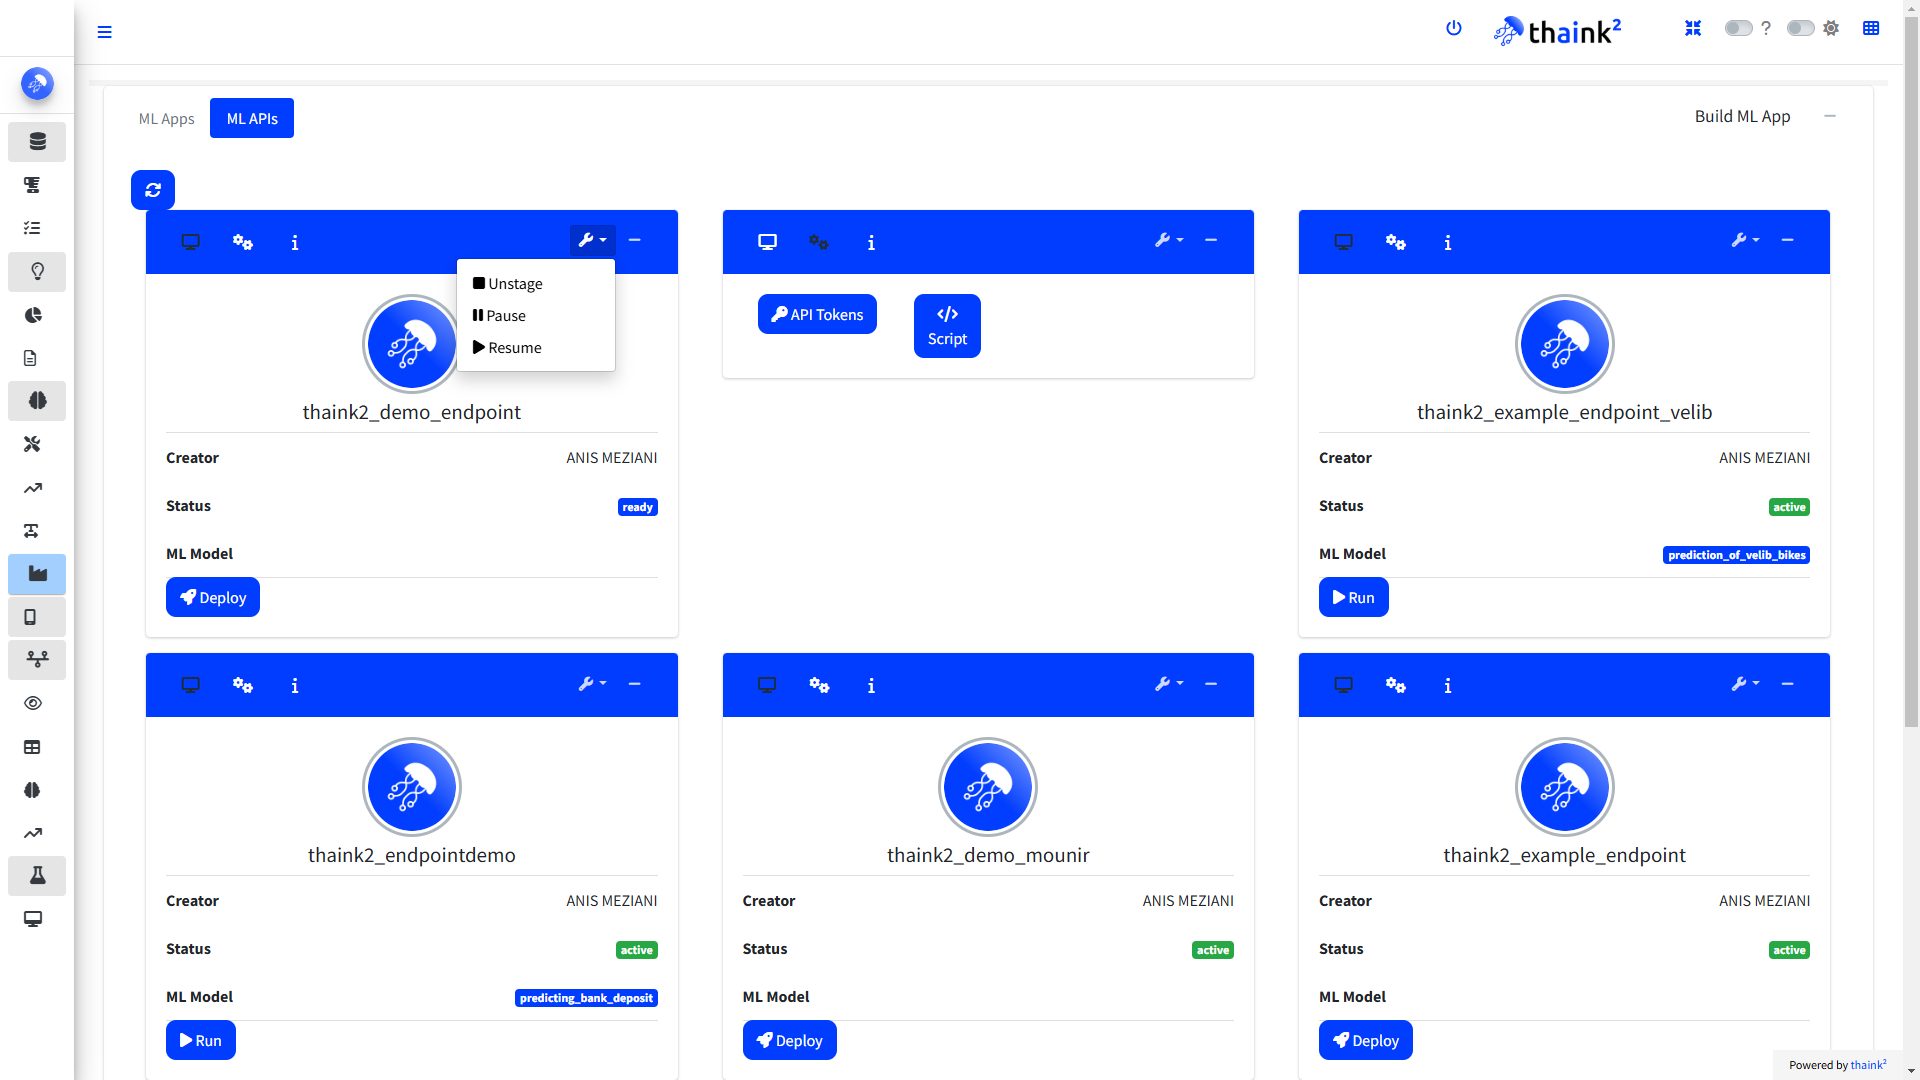Screen dimensions: 1920x1080
Task: Toggle the hamburger sidebar menu
Action: (104, 32)
